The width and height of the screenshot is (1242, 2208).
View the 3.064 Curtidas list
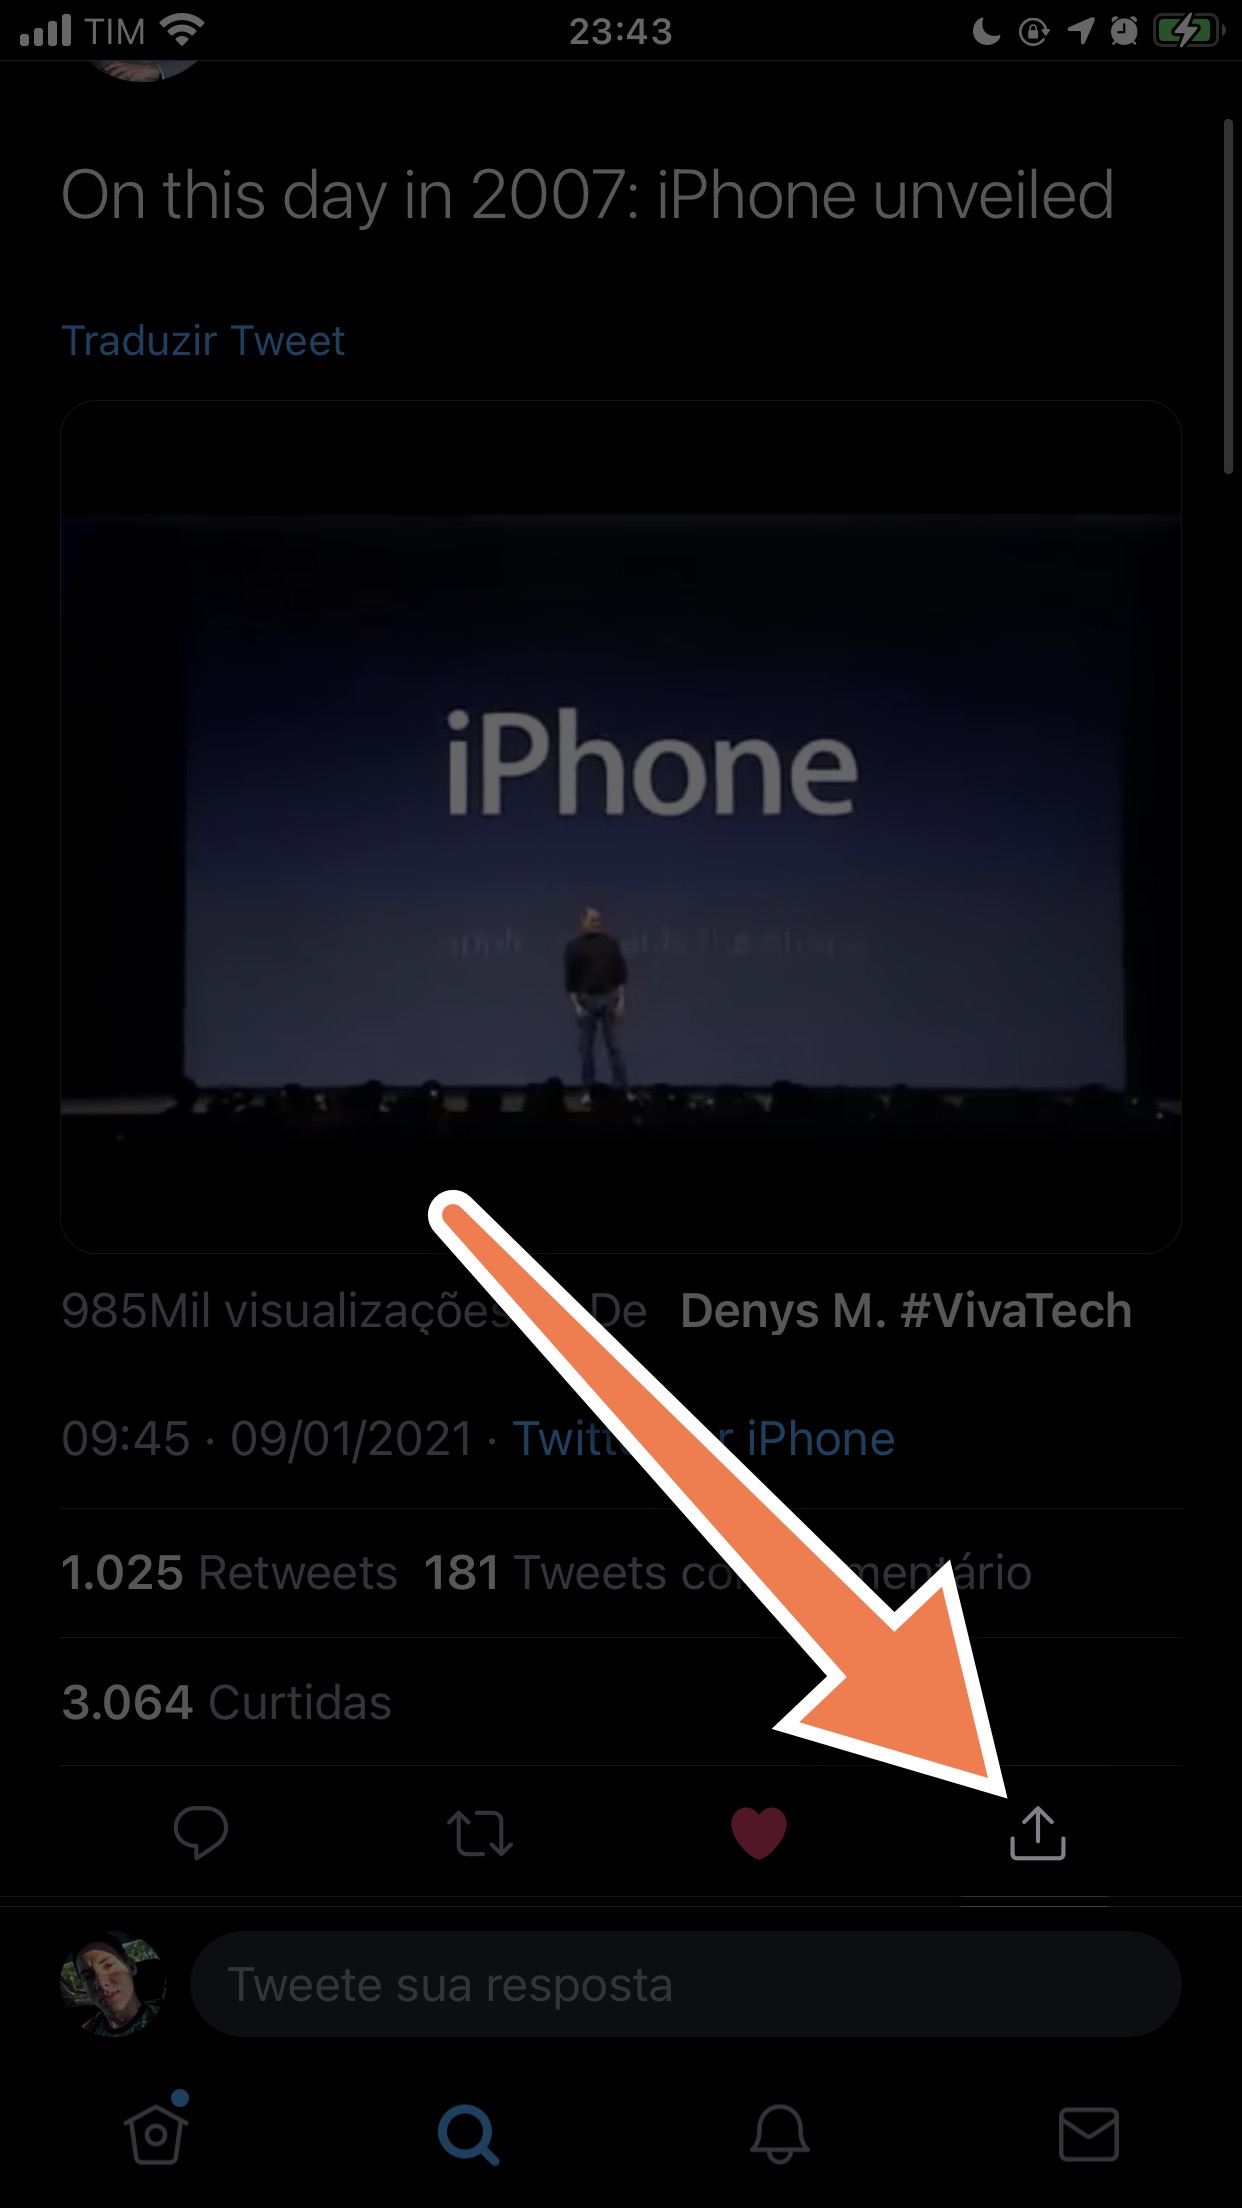pyautogui.click(x=226, y=1702)
